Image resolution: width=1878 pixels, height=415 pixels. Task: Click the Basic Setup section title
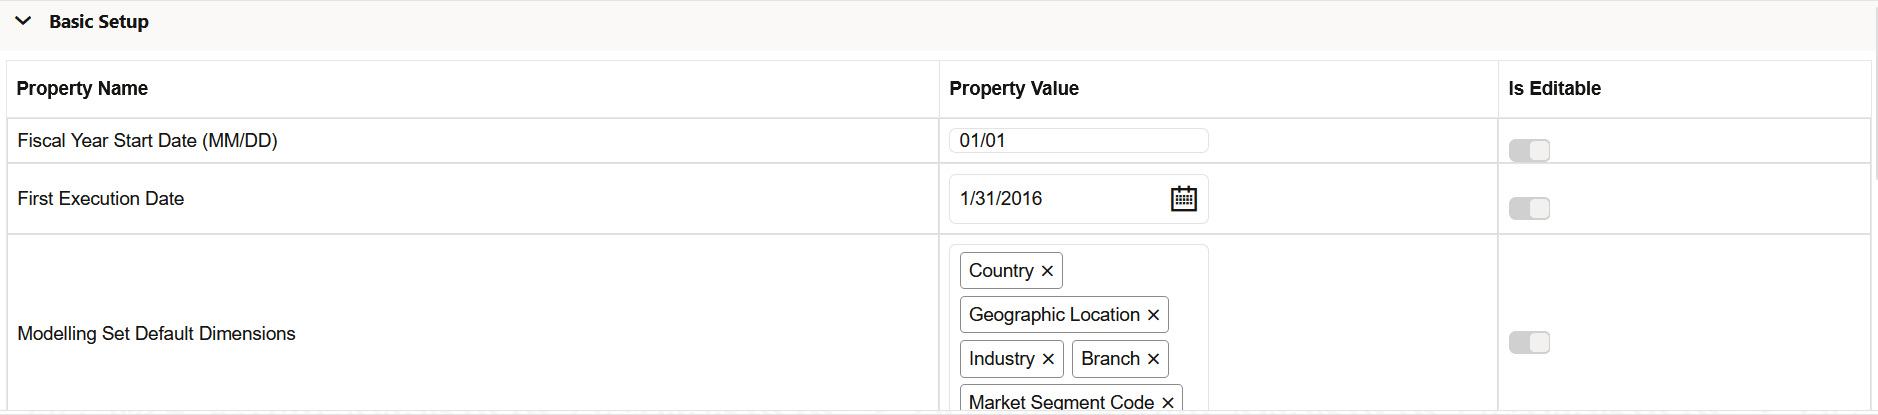tap(99, 21)
